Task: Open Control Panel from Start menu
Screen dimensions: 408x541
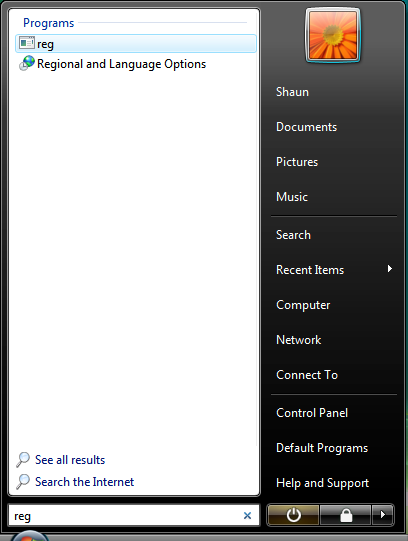Action: click(312, 413)
